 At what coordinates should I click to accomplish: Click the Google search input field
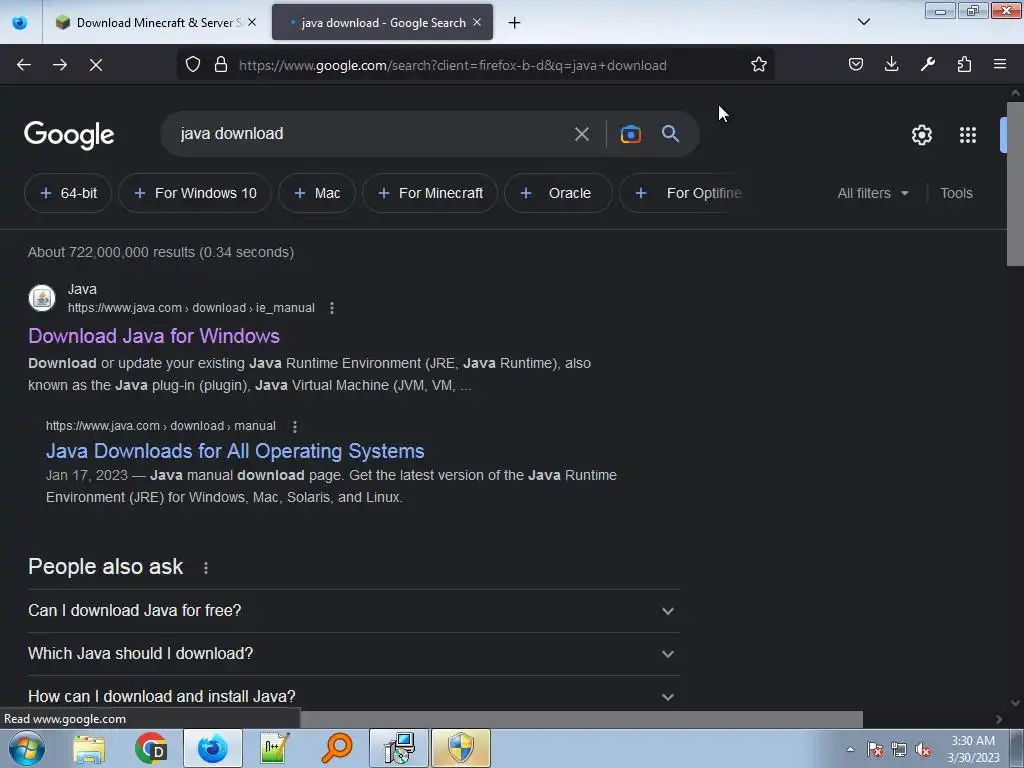[372, 134]
